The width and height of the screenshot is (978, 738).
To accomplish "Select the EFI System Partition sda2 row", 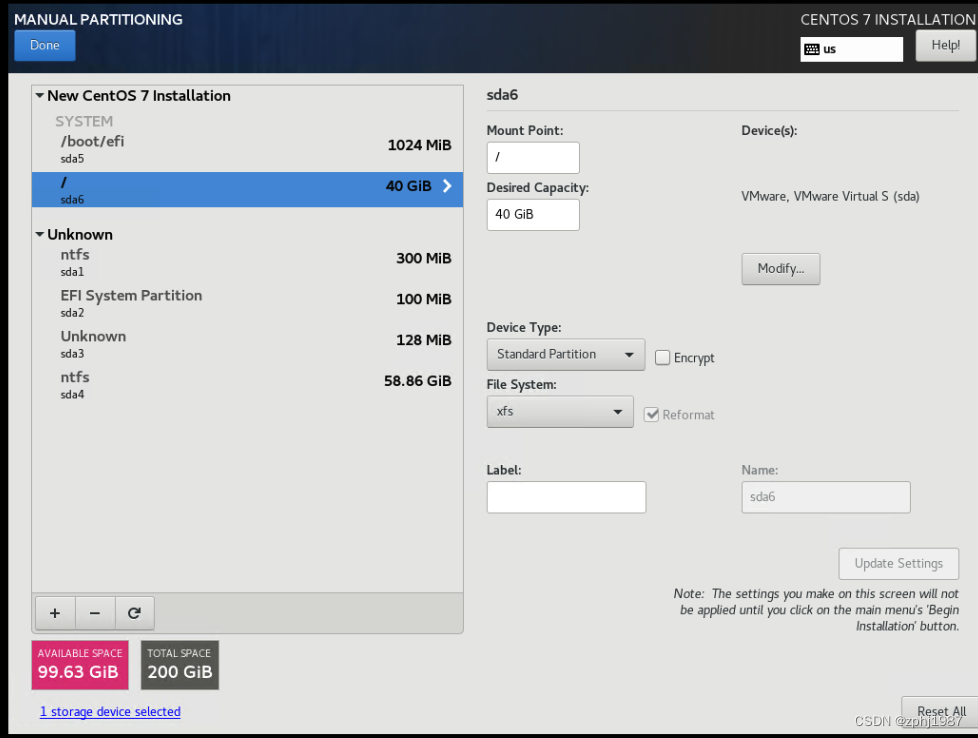I will [x=248, y=303].
